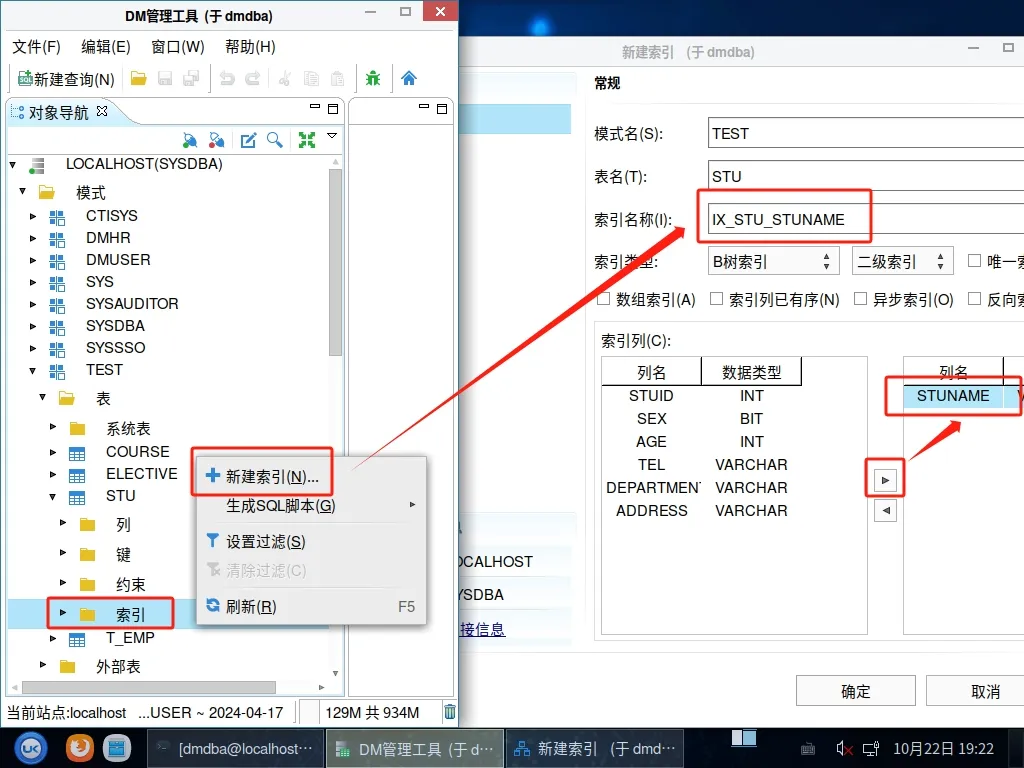This screenshot has height=768, width=1024.
Task: Open the 编辑 menu
Action: (x=105, y=47)
